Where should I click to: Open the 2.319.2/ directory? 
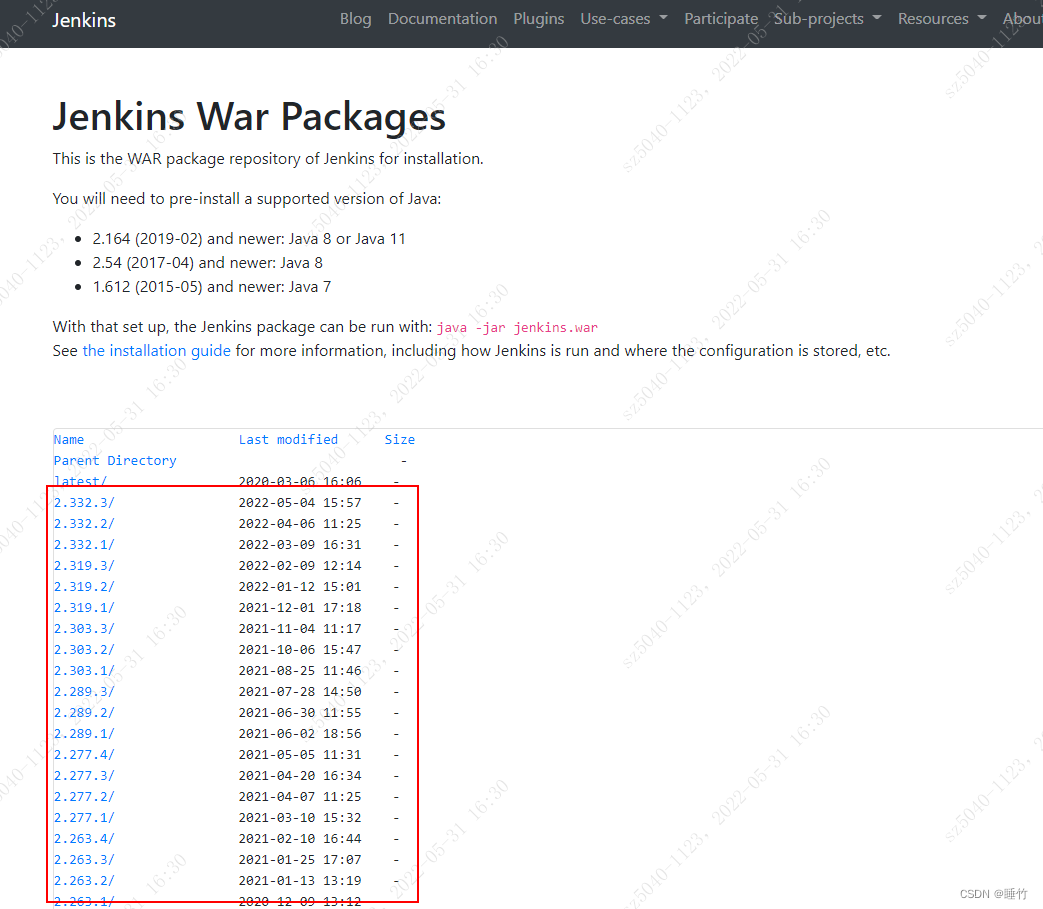(84, 586)
